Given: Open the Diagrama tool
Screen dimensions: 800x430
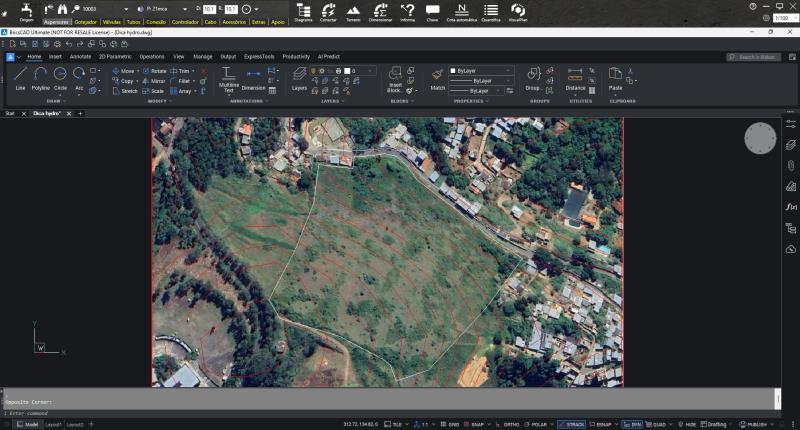Looking at the screenshot, I should [x=303, y=12].
